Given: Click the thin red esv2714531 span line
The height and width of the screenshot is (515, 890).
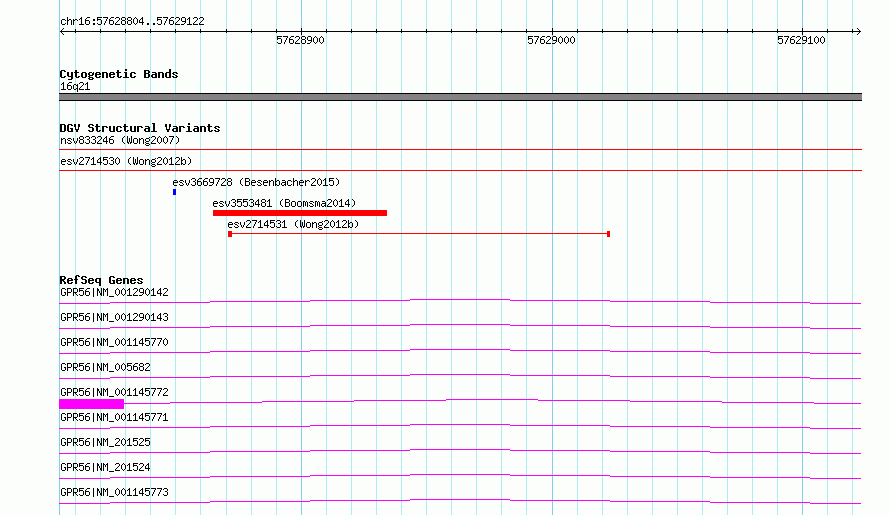Looking at the screenshot, I should pyautogui.click(x=419, y=234).
